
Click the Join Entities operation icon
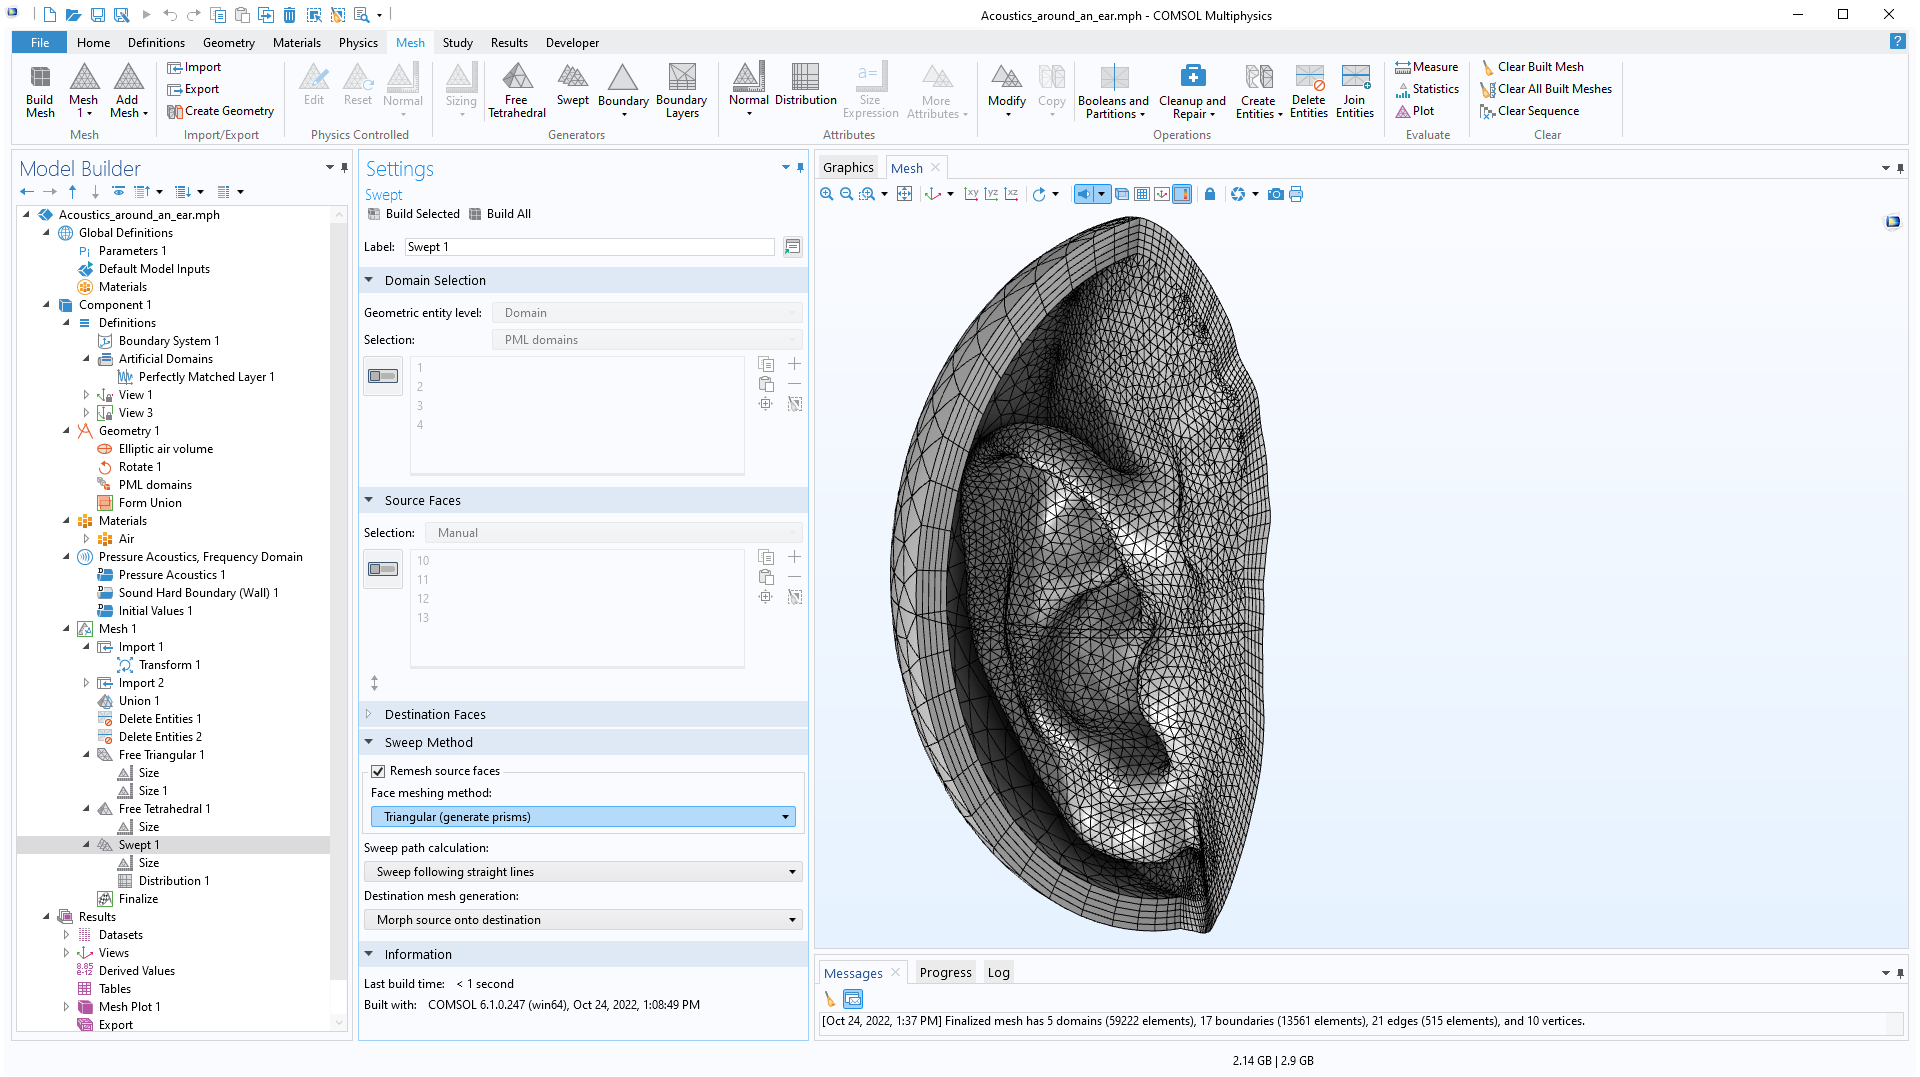[x=1355, y=91]
